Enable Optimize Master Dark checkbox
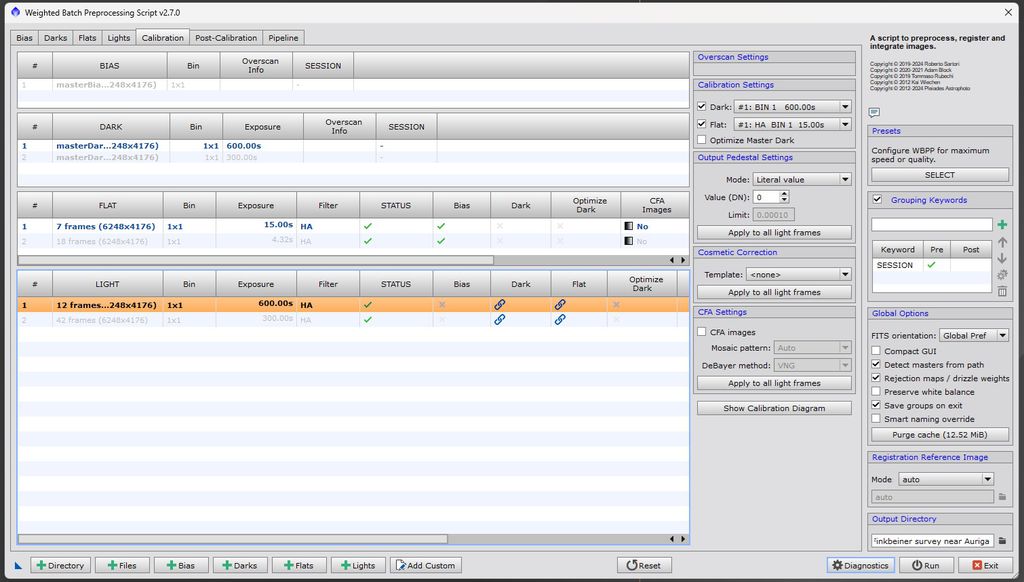Screen dimensions: 1024x582 701,140
